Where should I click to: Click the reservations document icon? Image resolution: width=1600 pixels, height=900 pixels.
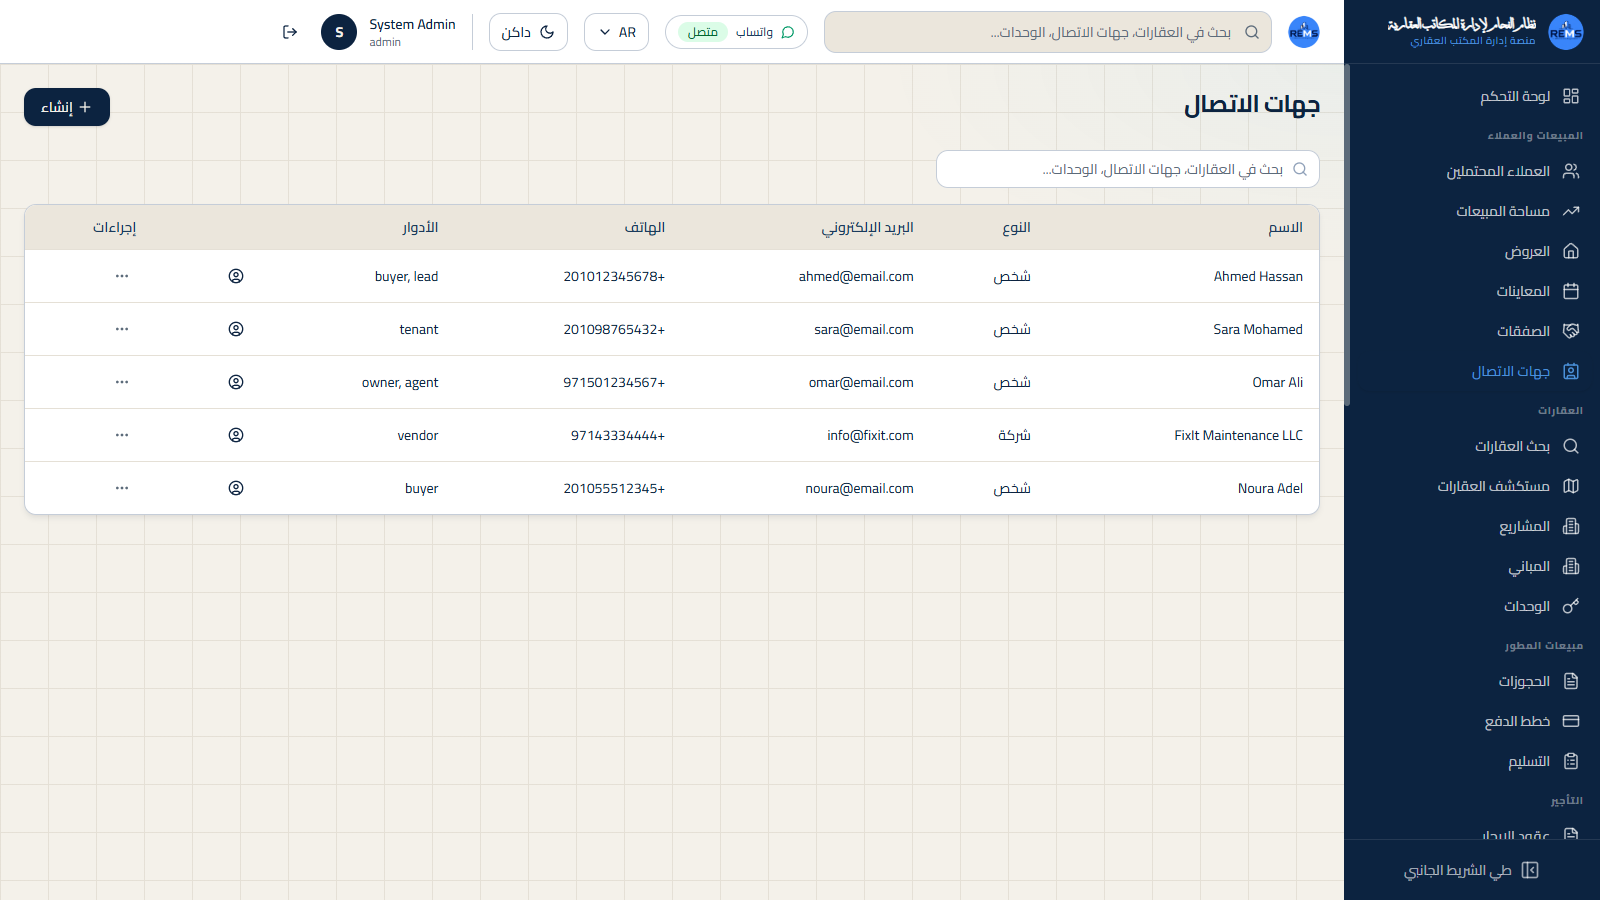pos(1571,681)
